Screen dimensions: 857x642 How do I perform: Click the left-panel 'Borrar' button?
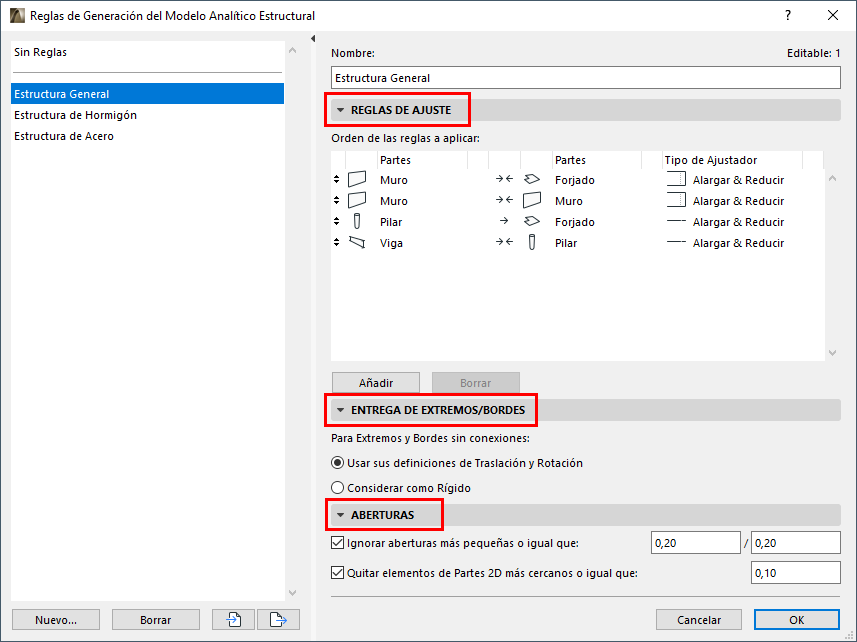point(156,620)
